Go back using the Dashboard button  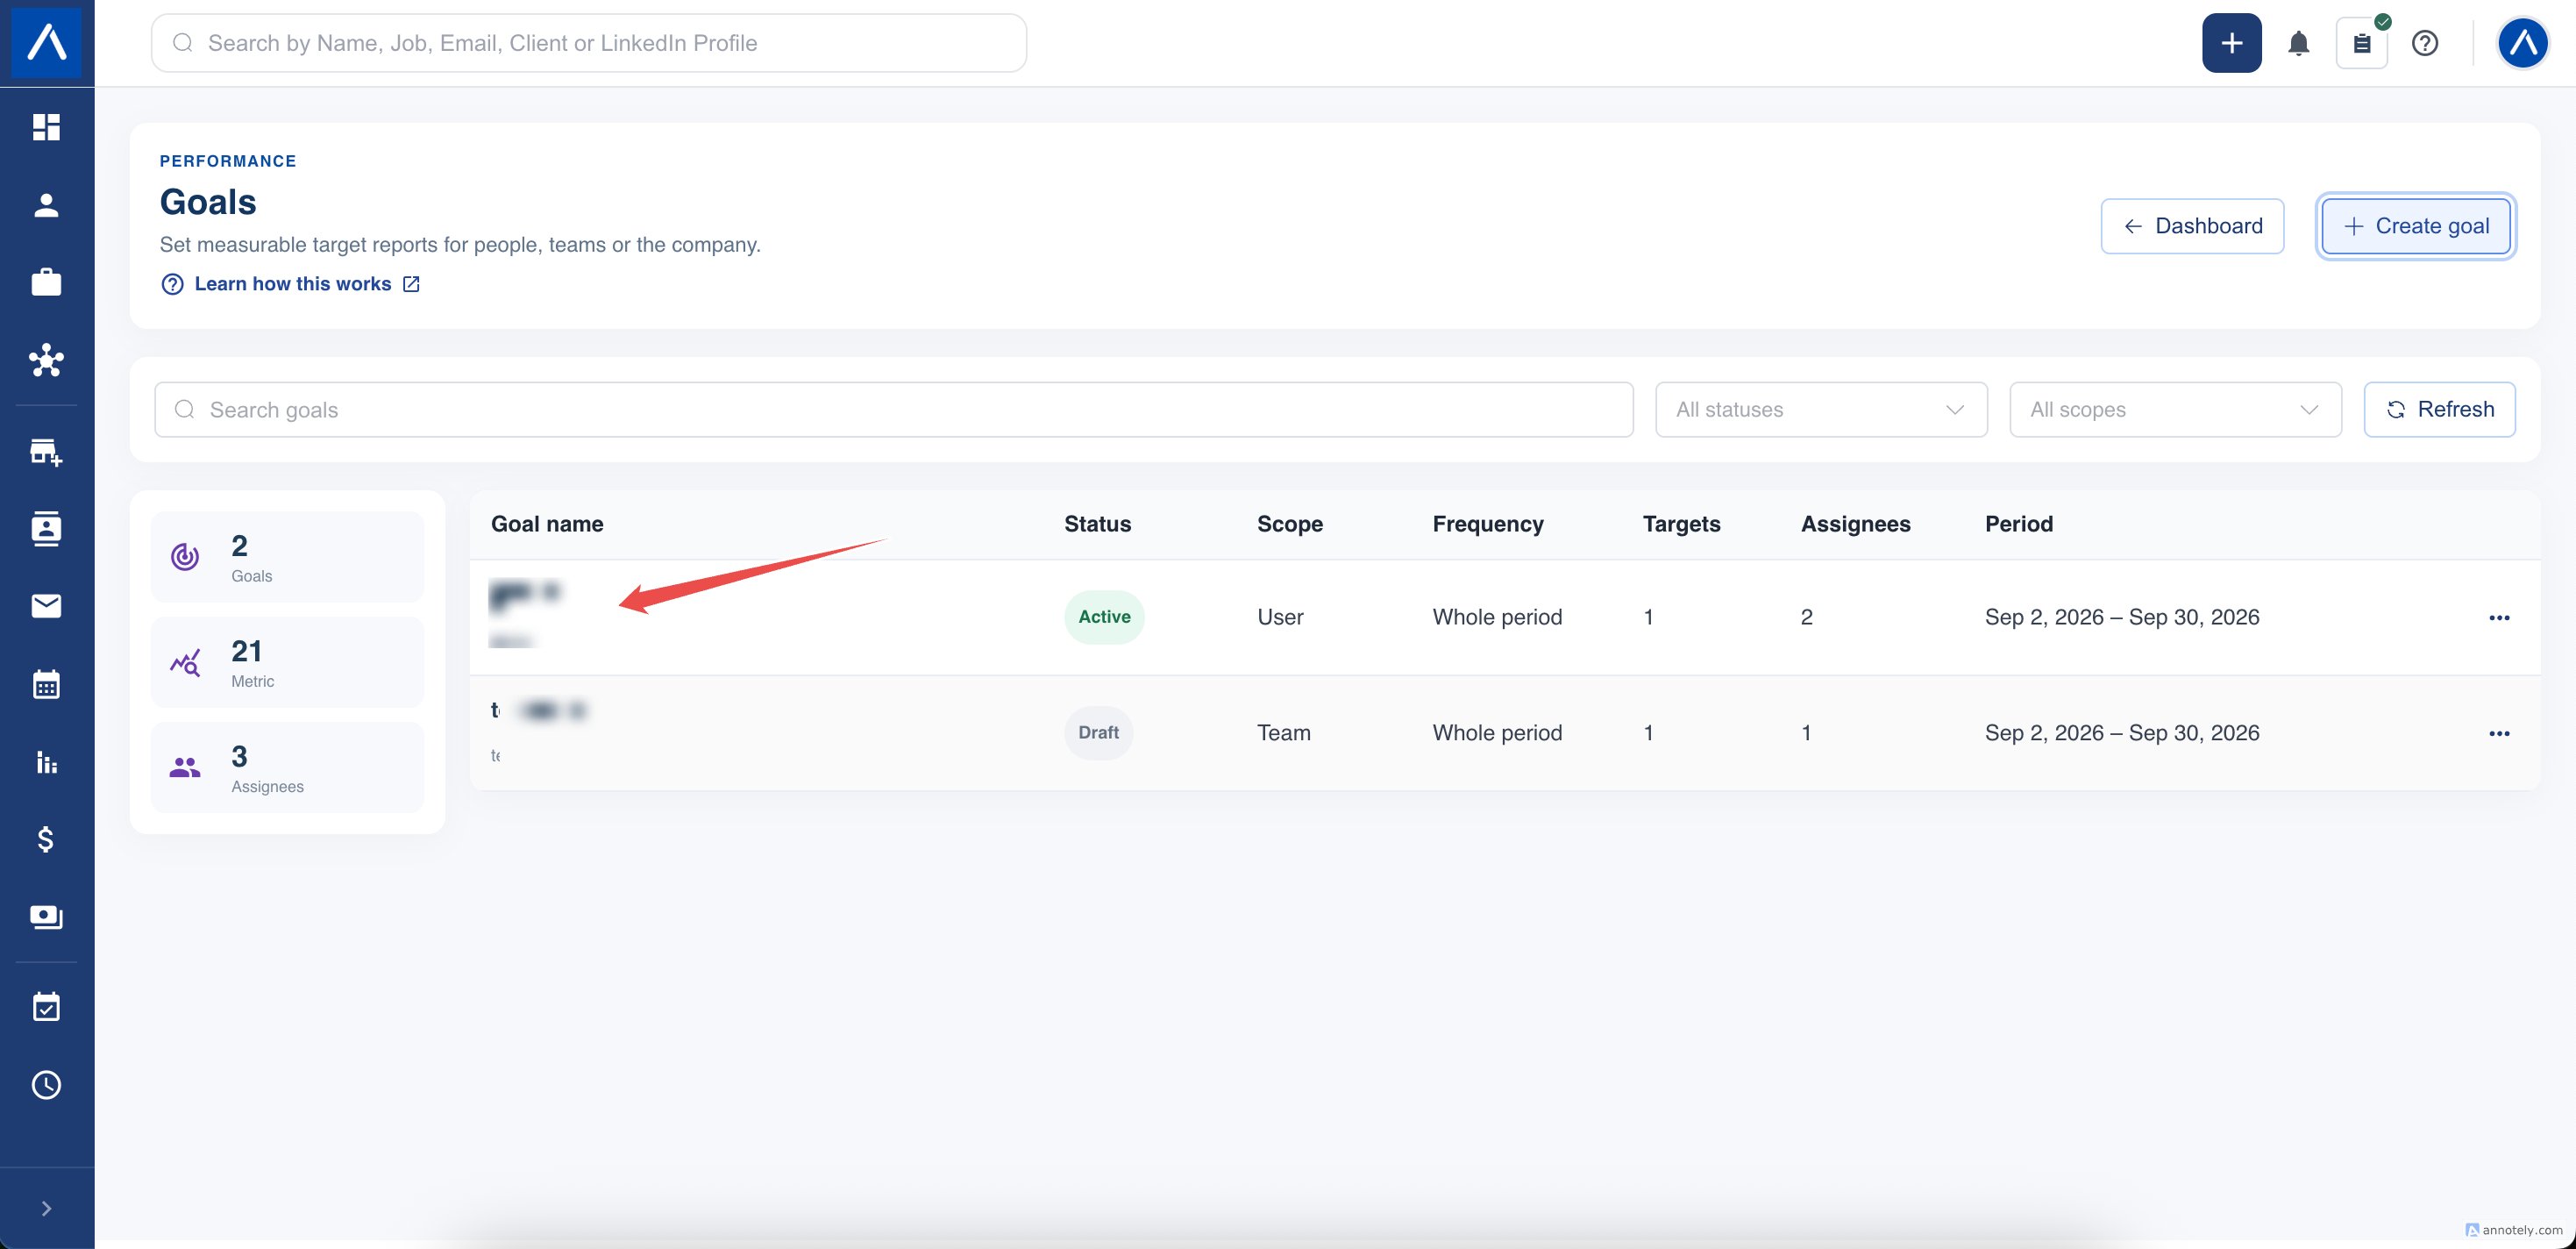tap(2192, 226)
